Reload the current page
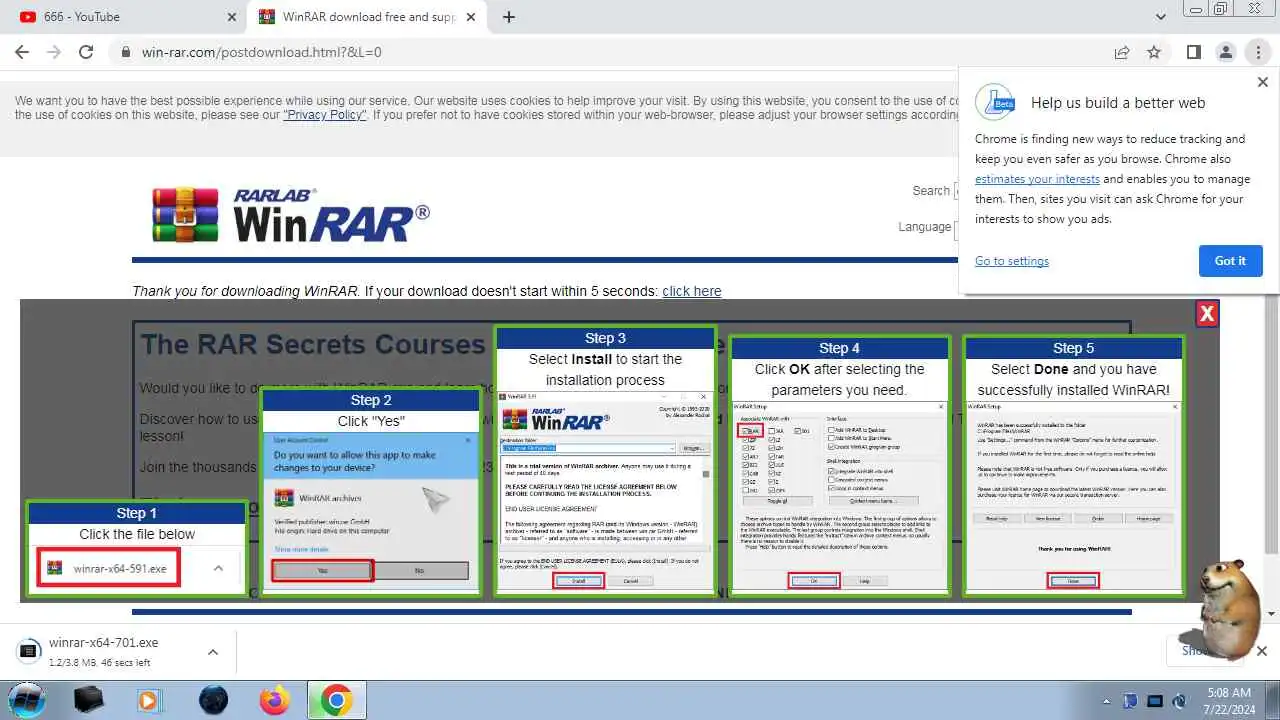The width and height of the screenshot is (1280, 720). point(86,52)
